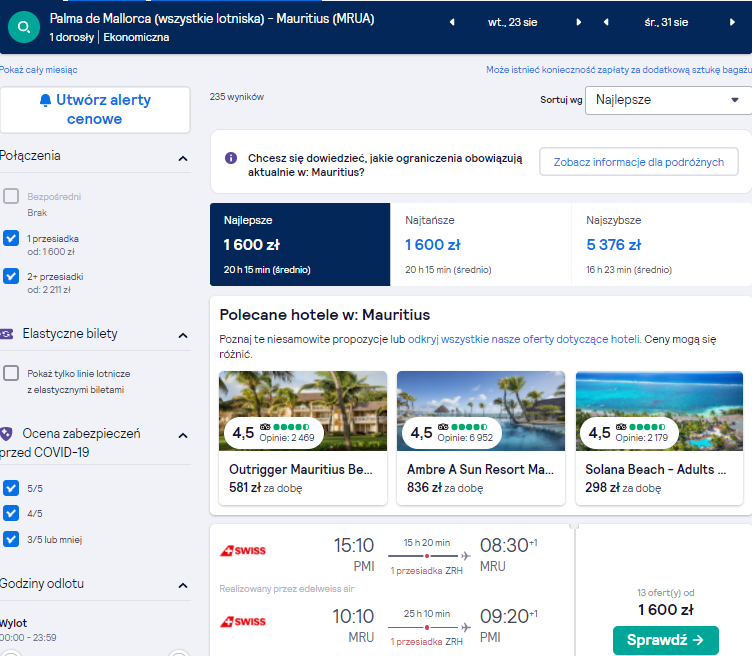Click the info icon about Mauritius restrictions
The height and width of the screenshot is (656, 752).
(x=231, y=158)
